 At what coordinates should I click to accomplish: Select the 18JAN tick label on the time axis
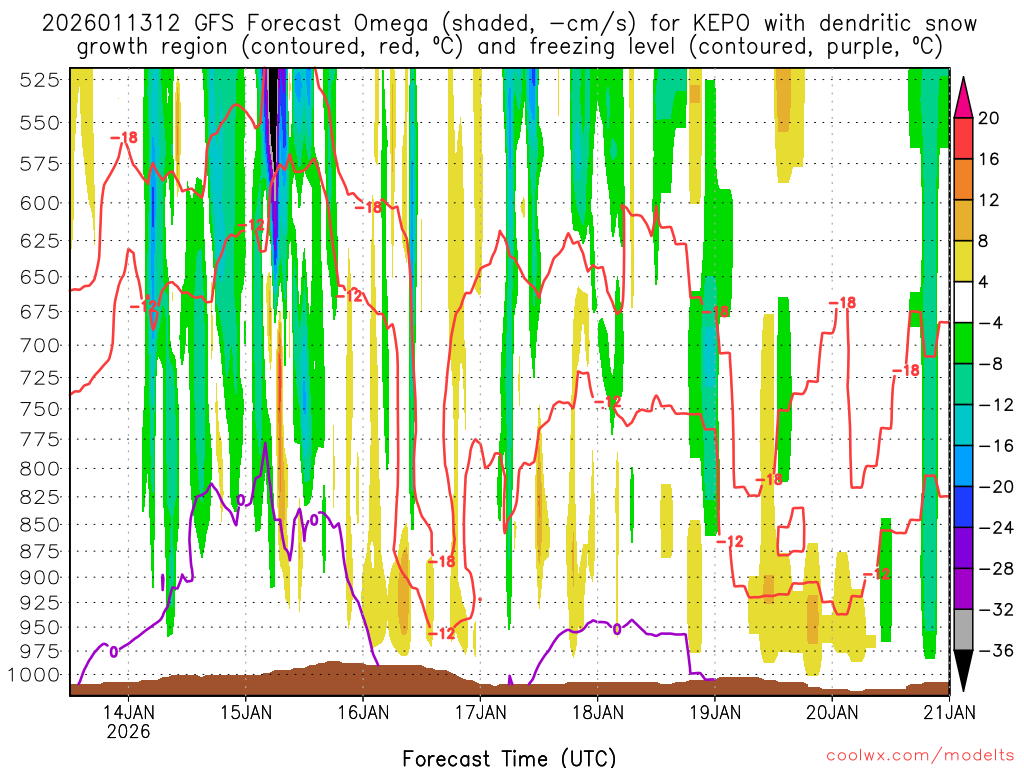[597, 712]
